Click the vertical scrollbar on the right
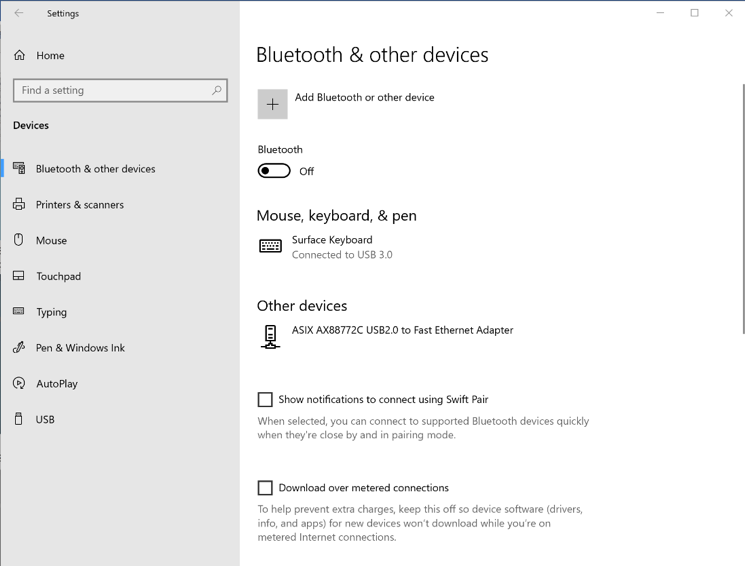The height and width of the screenshot is (566, 745). click(x=744, y=209)
